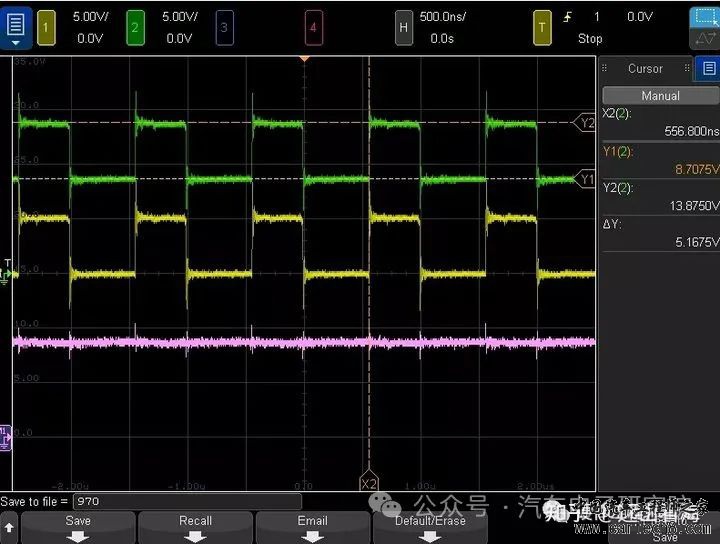720x544 pixels.
Task: Toggle channel 2 green button
Action: 135,28
